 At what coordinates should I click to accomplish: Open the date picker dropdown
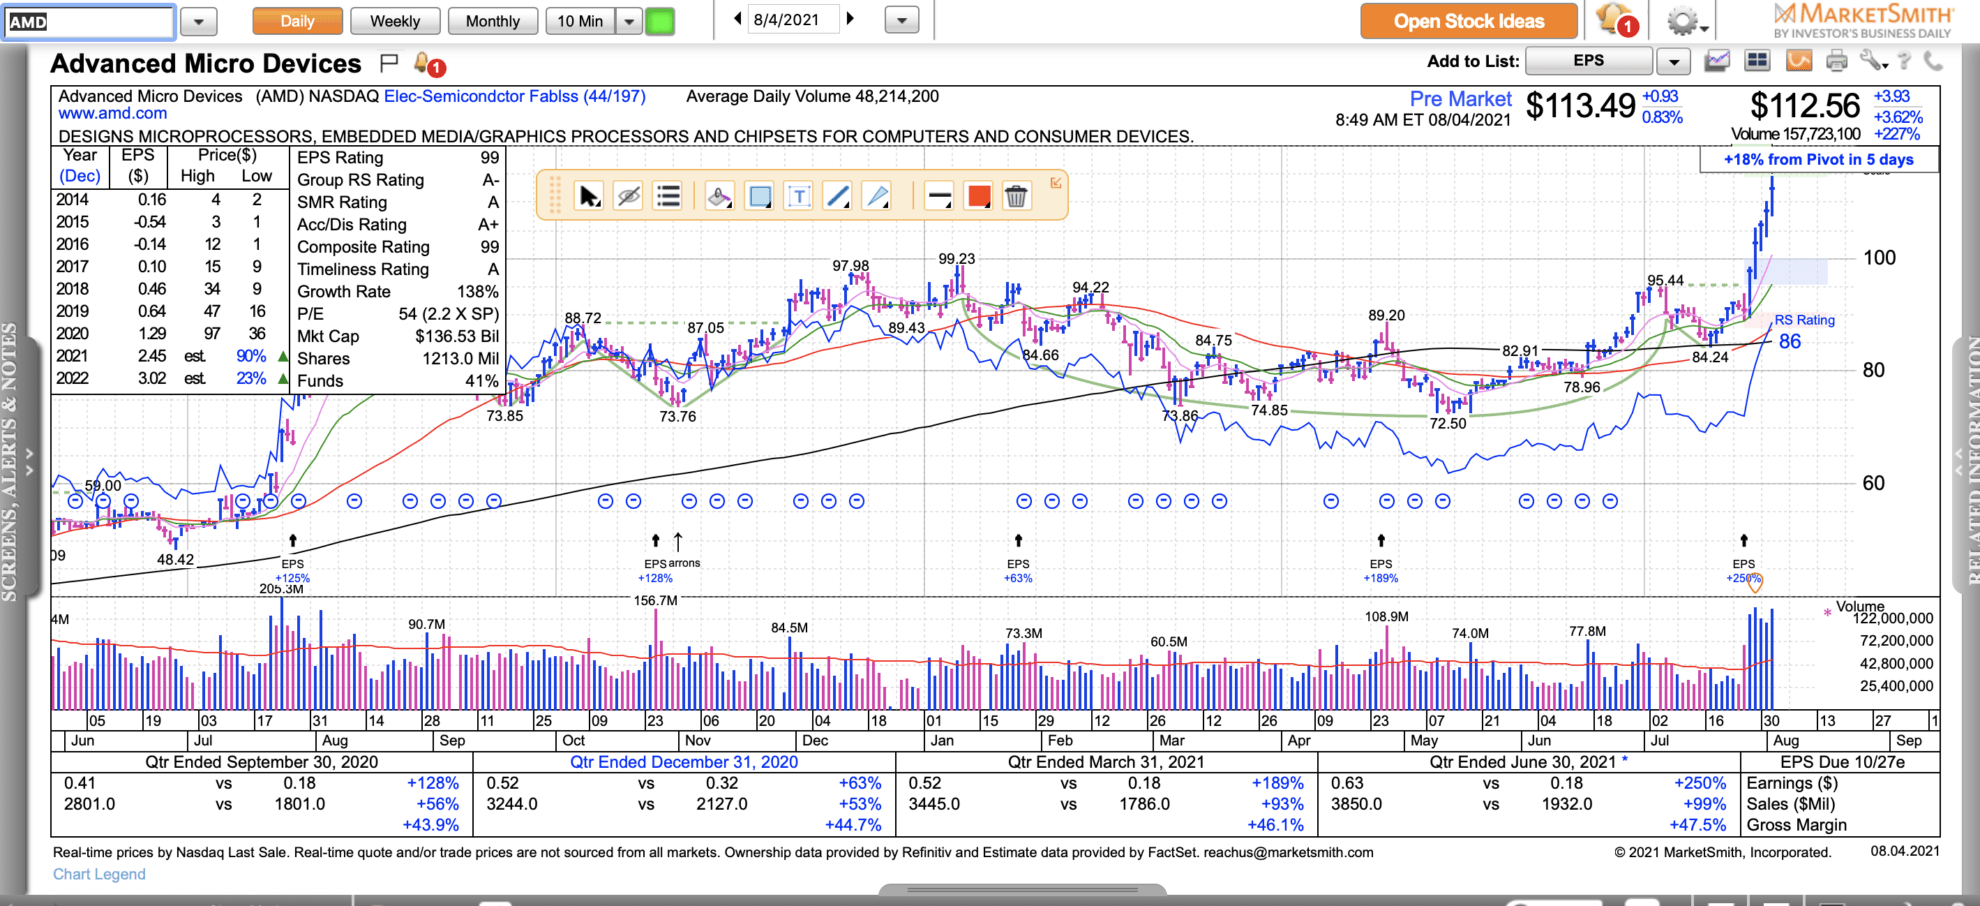[x=902, y=20]
